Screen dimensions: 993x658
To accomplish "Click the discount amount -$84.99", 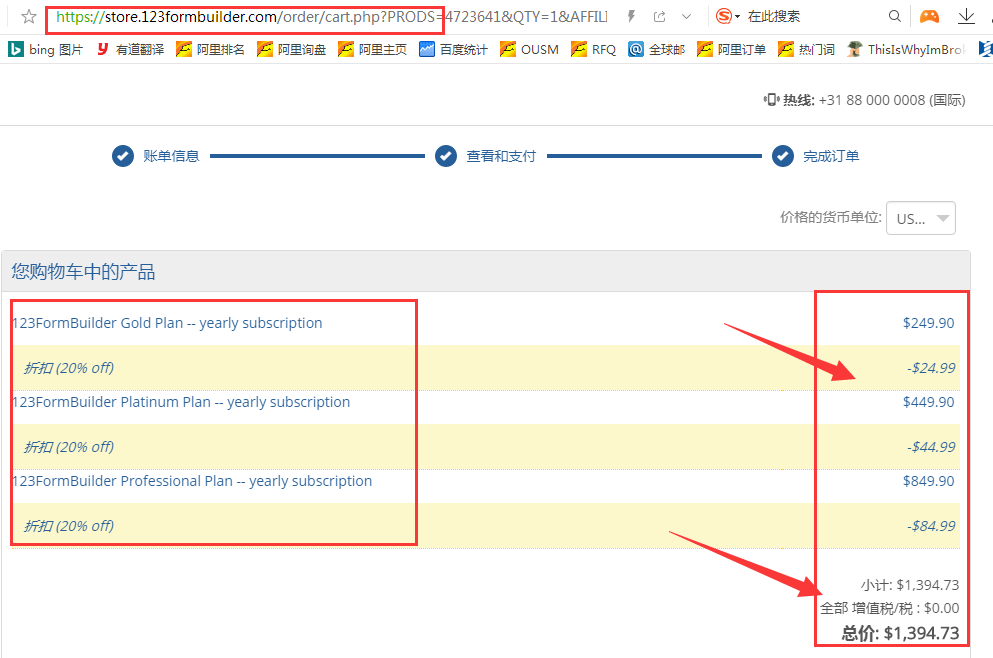I will pyautogui.click(x=931, y=526).
